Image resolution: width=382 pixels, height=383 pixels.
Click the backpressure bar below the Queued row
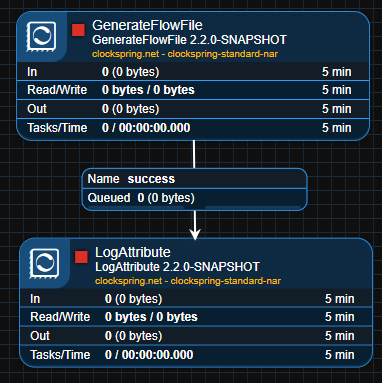[x=194, y=207]
